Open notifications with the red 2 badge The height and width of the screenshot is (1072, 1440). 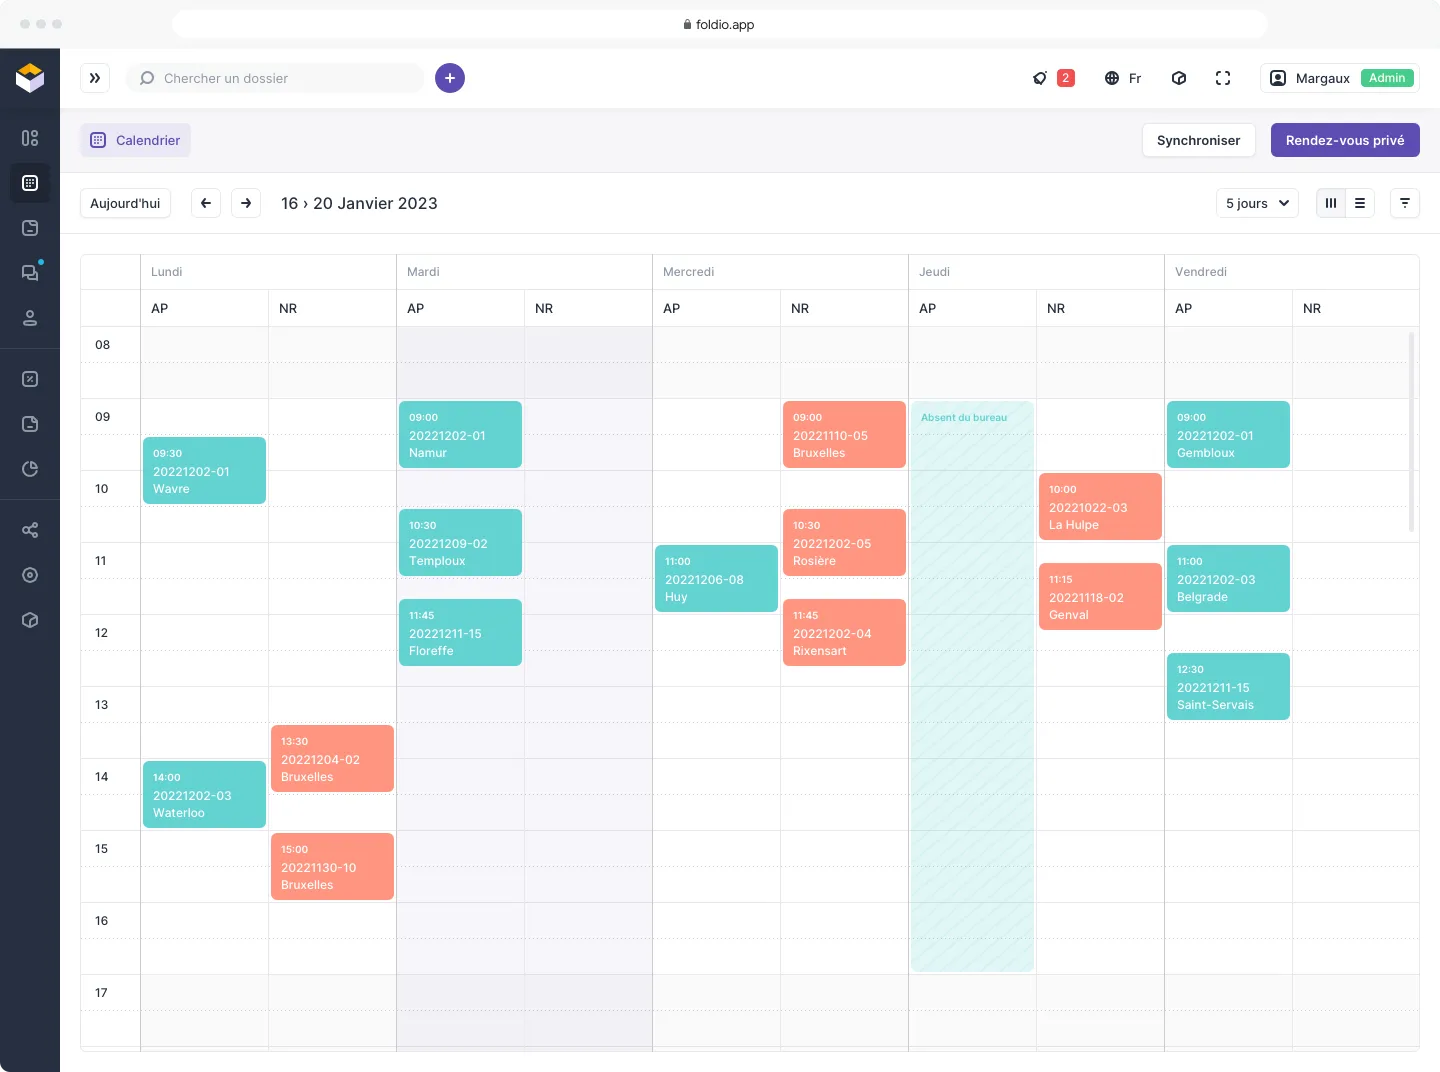click(x=1054, y=78)
